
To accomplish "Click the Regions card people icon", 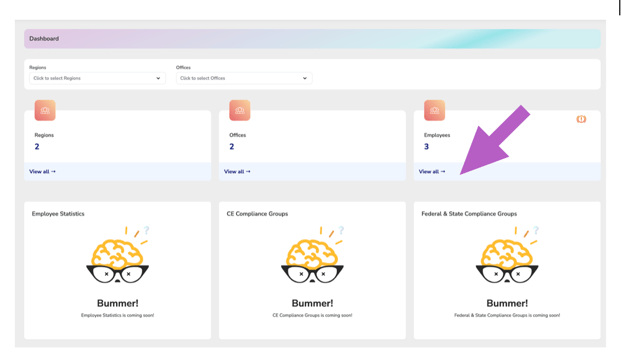I will (x=45, y=110).
